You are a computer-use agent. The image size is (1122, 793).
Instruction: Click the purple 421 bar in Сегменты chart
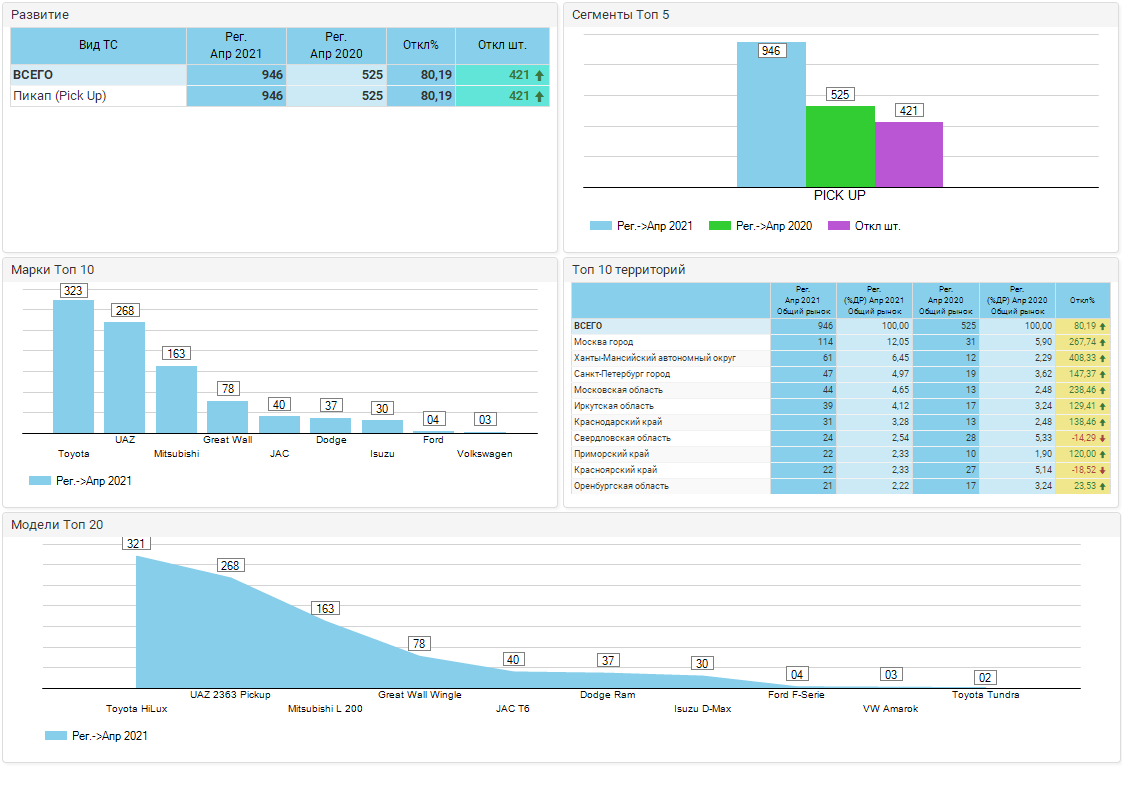tap(909, 154)
